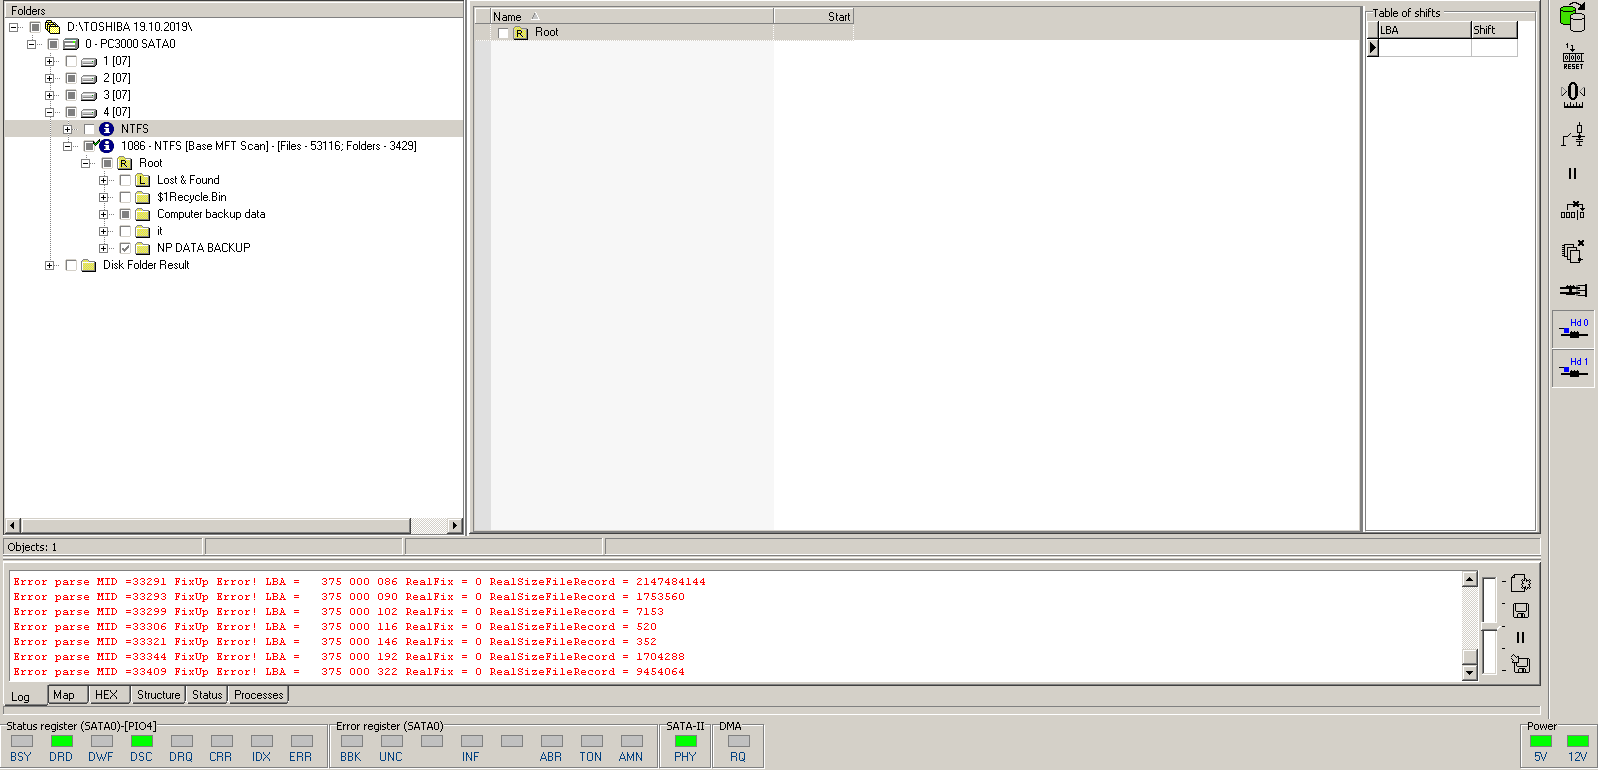Pause log output with the pause icon
The width and height of the screenshot is (1598, 771).
click(x=1520, y=637)
